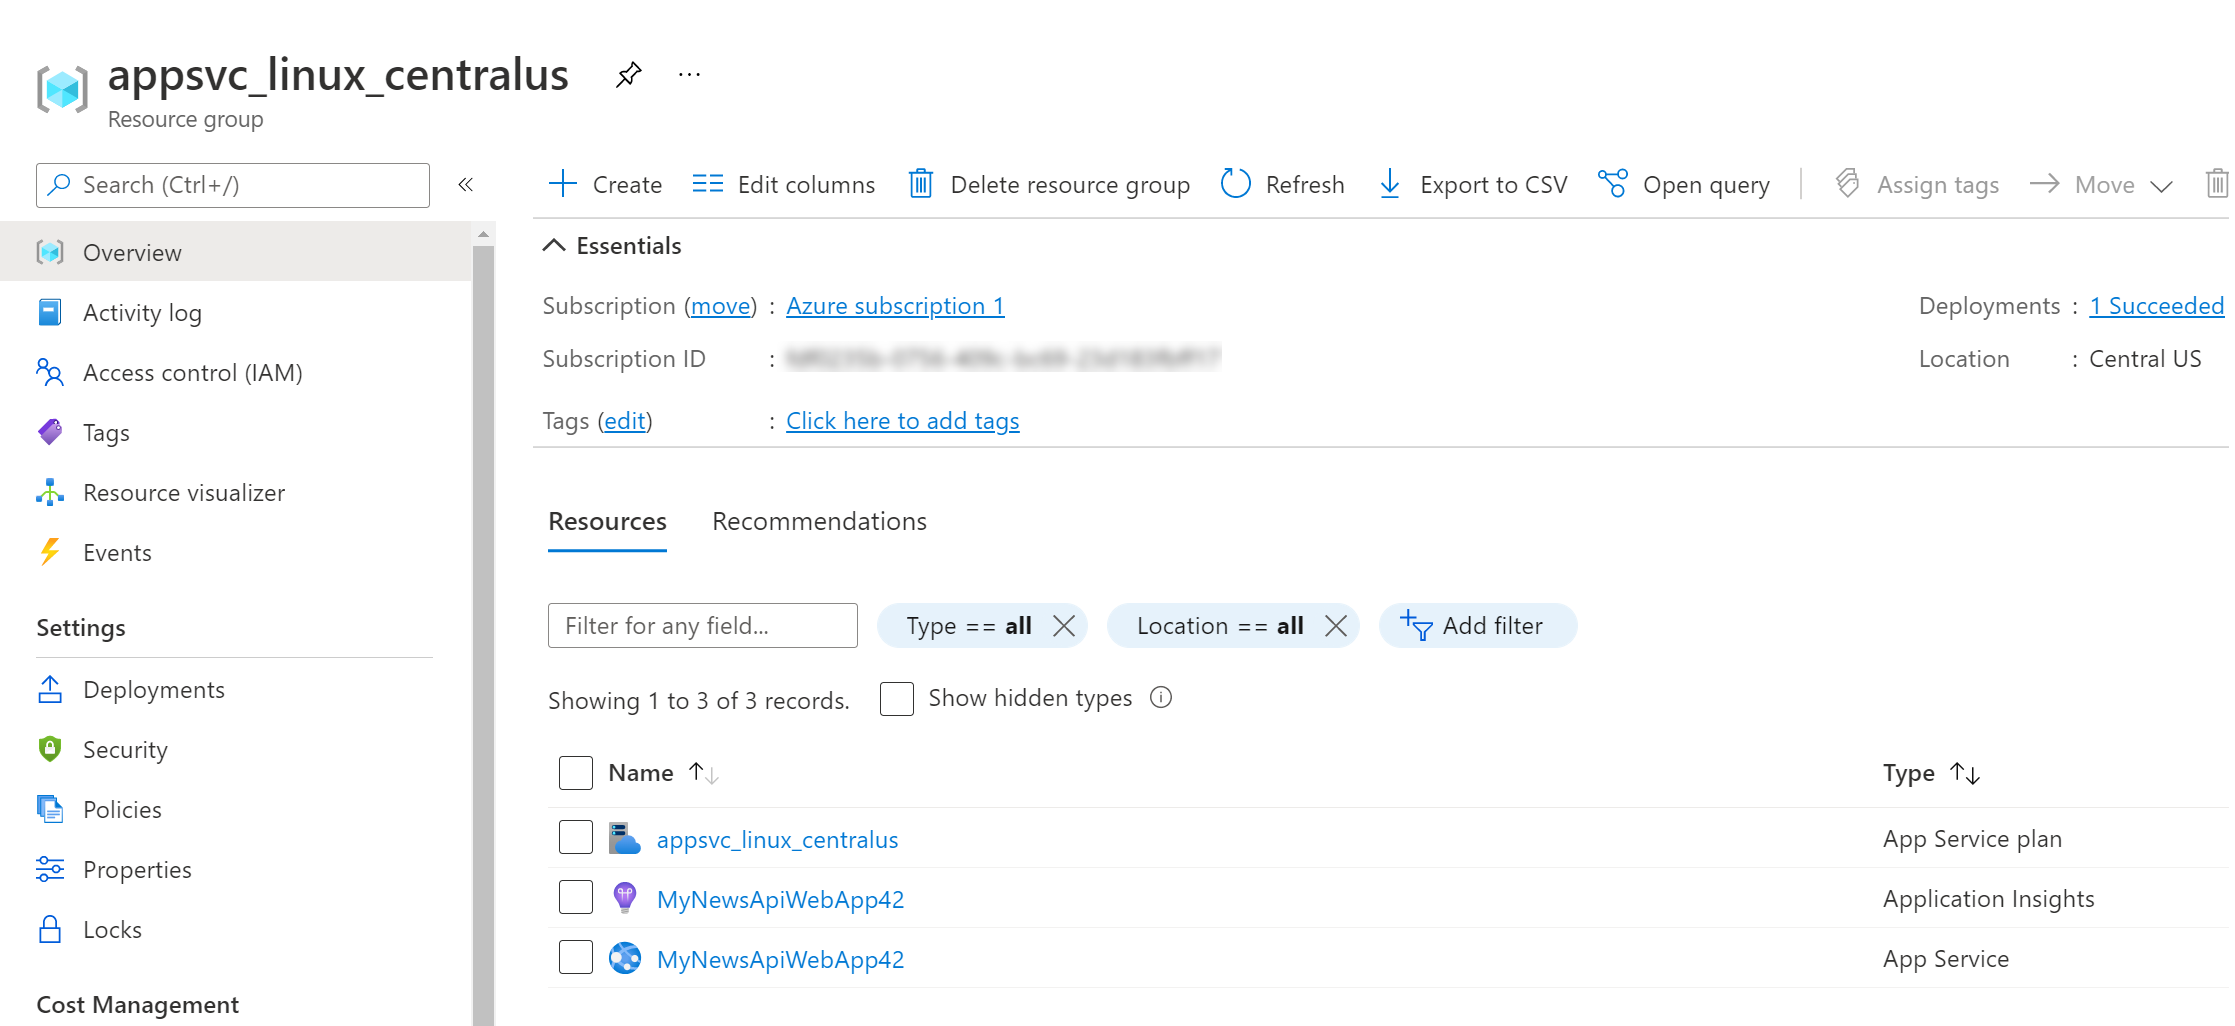Screen dimensions: 2235x1026
Task: Click the App Service plan icon
Action: pyautogui.click(x=625, y=838)
